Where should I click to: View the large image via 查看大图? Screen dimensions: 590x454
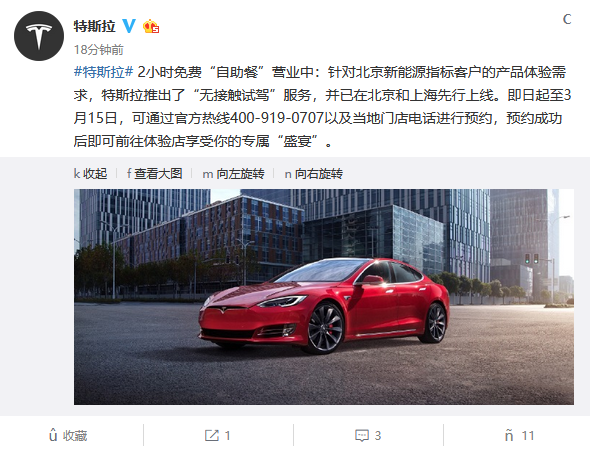click(155, 174)
